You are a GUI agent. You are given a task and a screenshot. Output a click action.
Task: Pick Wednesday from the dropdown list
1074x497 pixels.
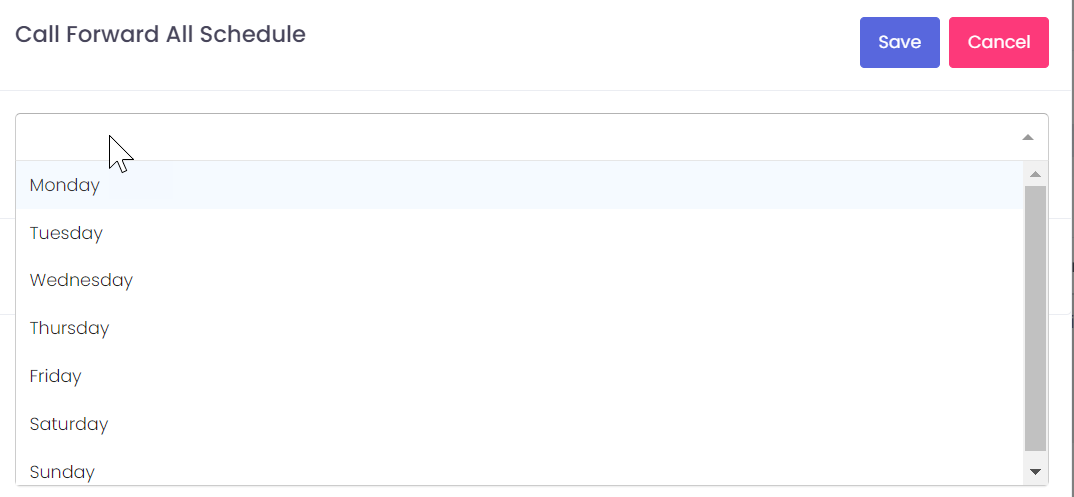(x=81, y=281)
